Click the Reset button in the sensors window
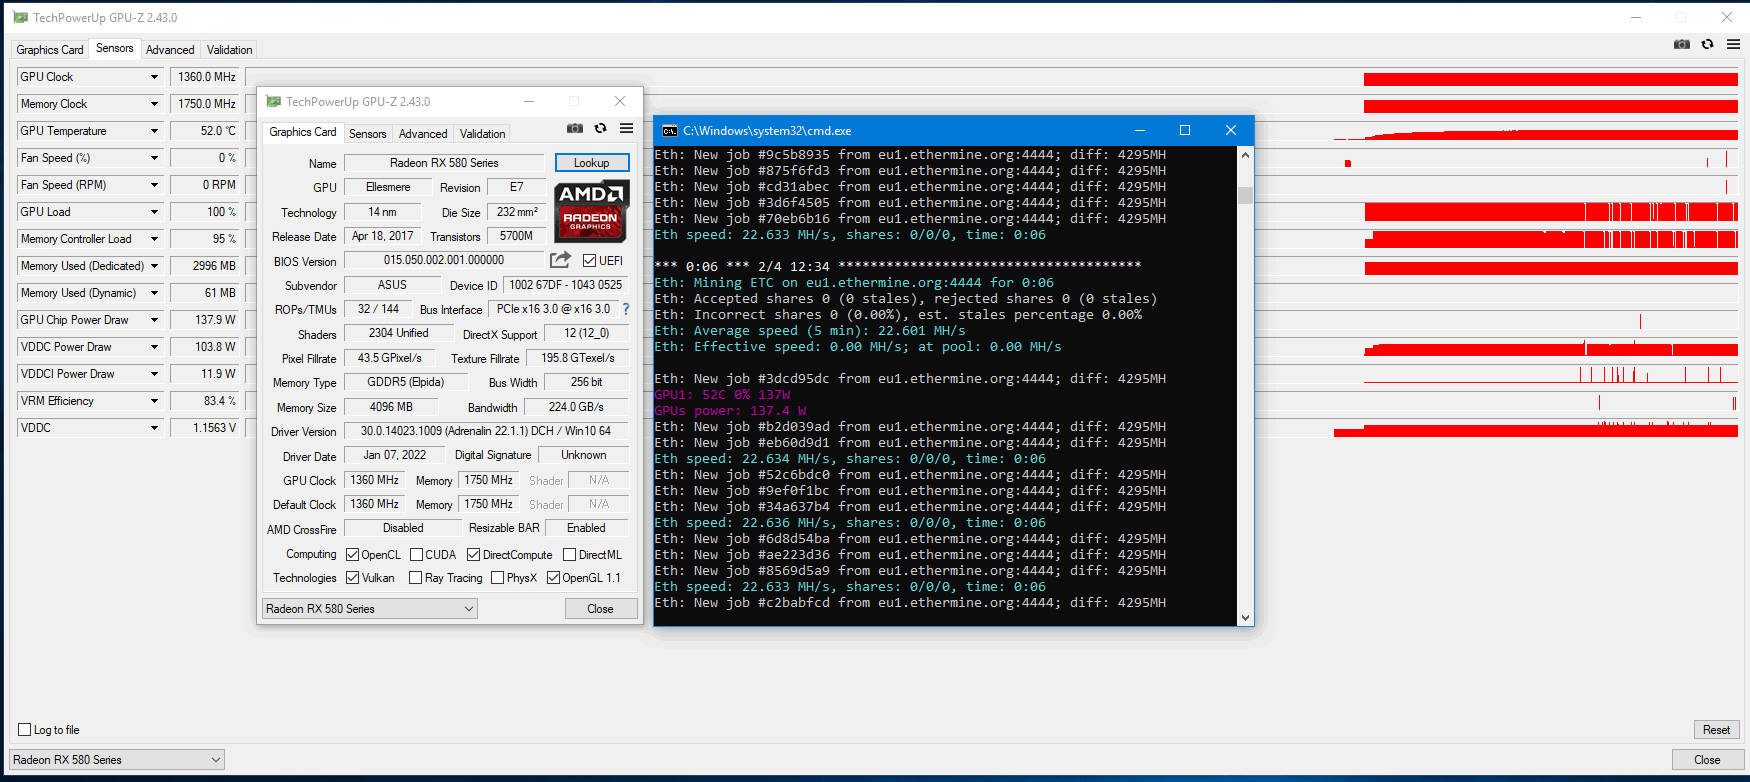Image resolution: width=1750 pixels, height=782 pixels. (1716, 730)
